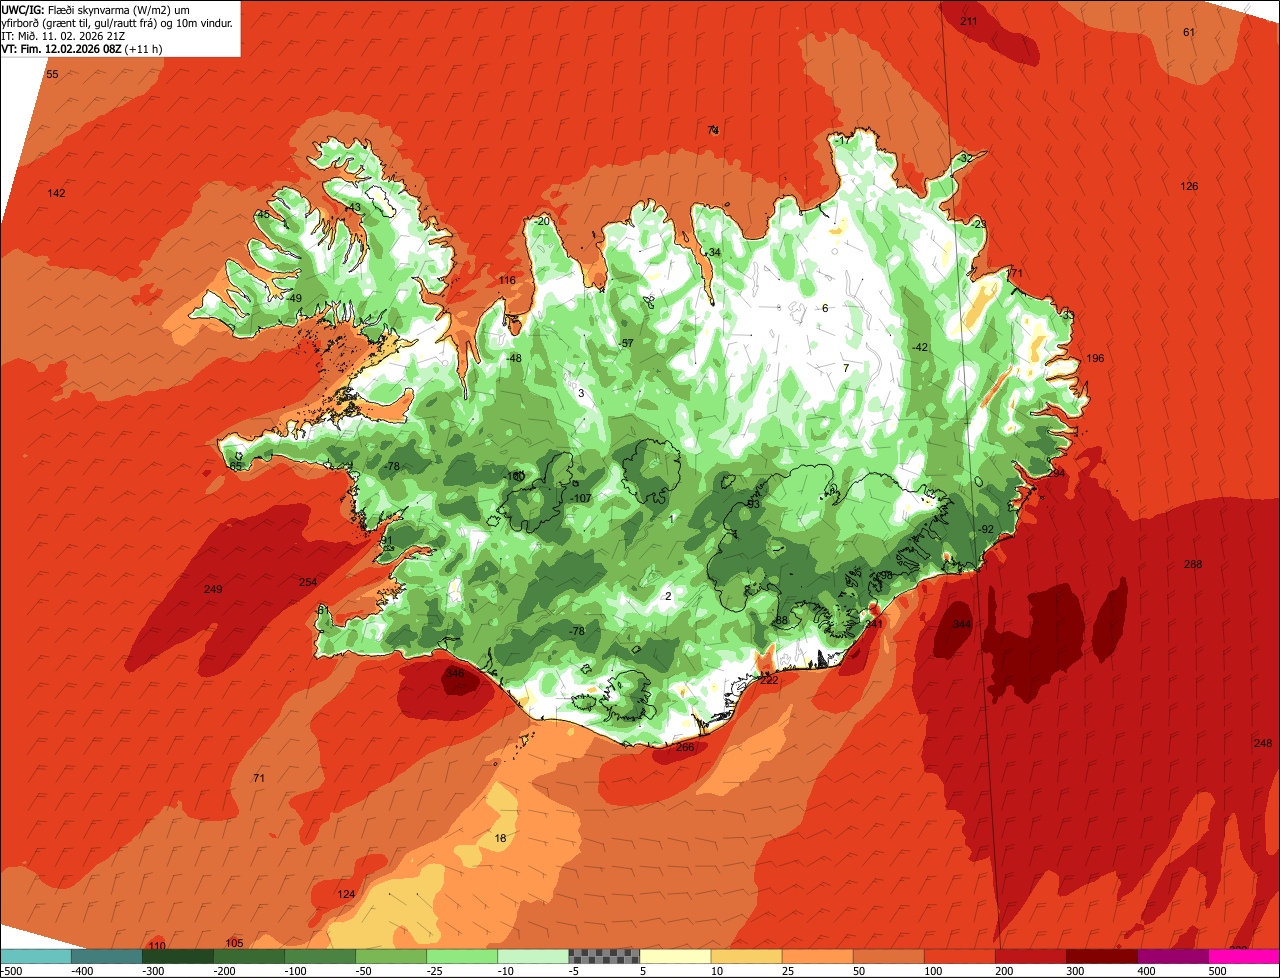1280x978 pixels.
Task: Pick the pale green -10 to -5 swatch
Action: point(533,956)
